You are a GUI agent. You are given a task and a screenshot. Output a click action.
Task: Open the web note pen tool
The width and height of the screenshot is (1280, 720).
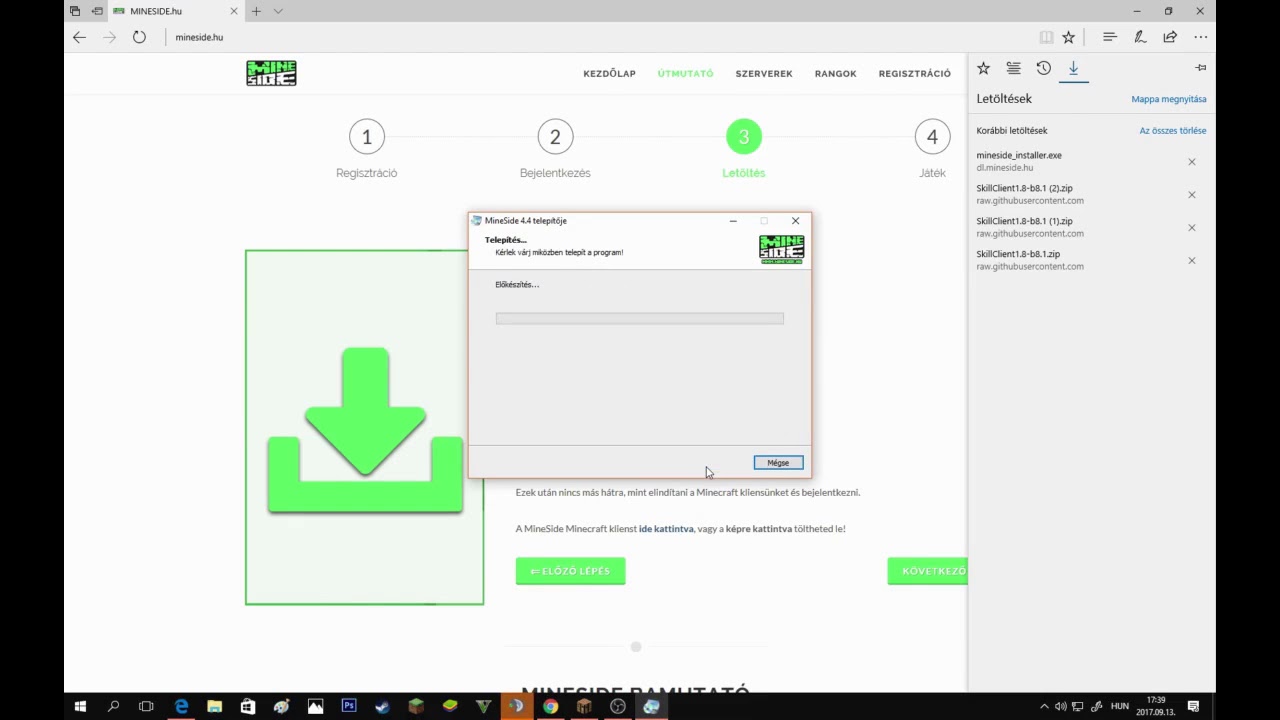1139,37
